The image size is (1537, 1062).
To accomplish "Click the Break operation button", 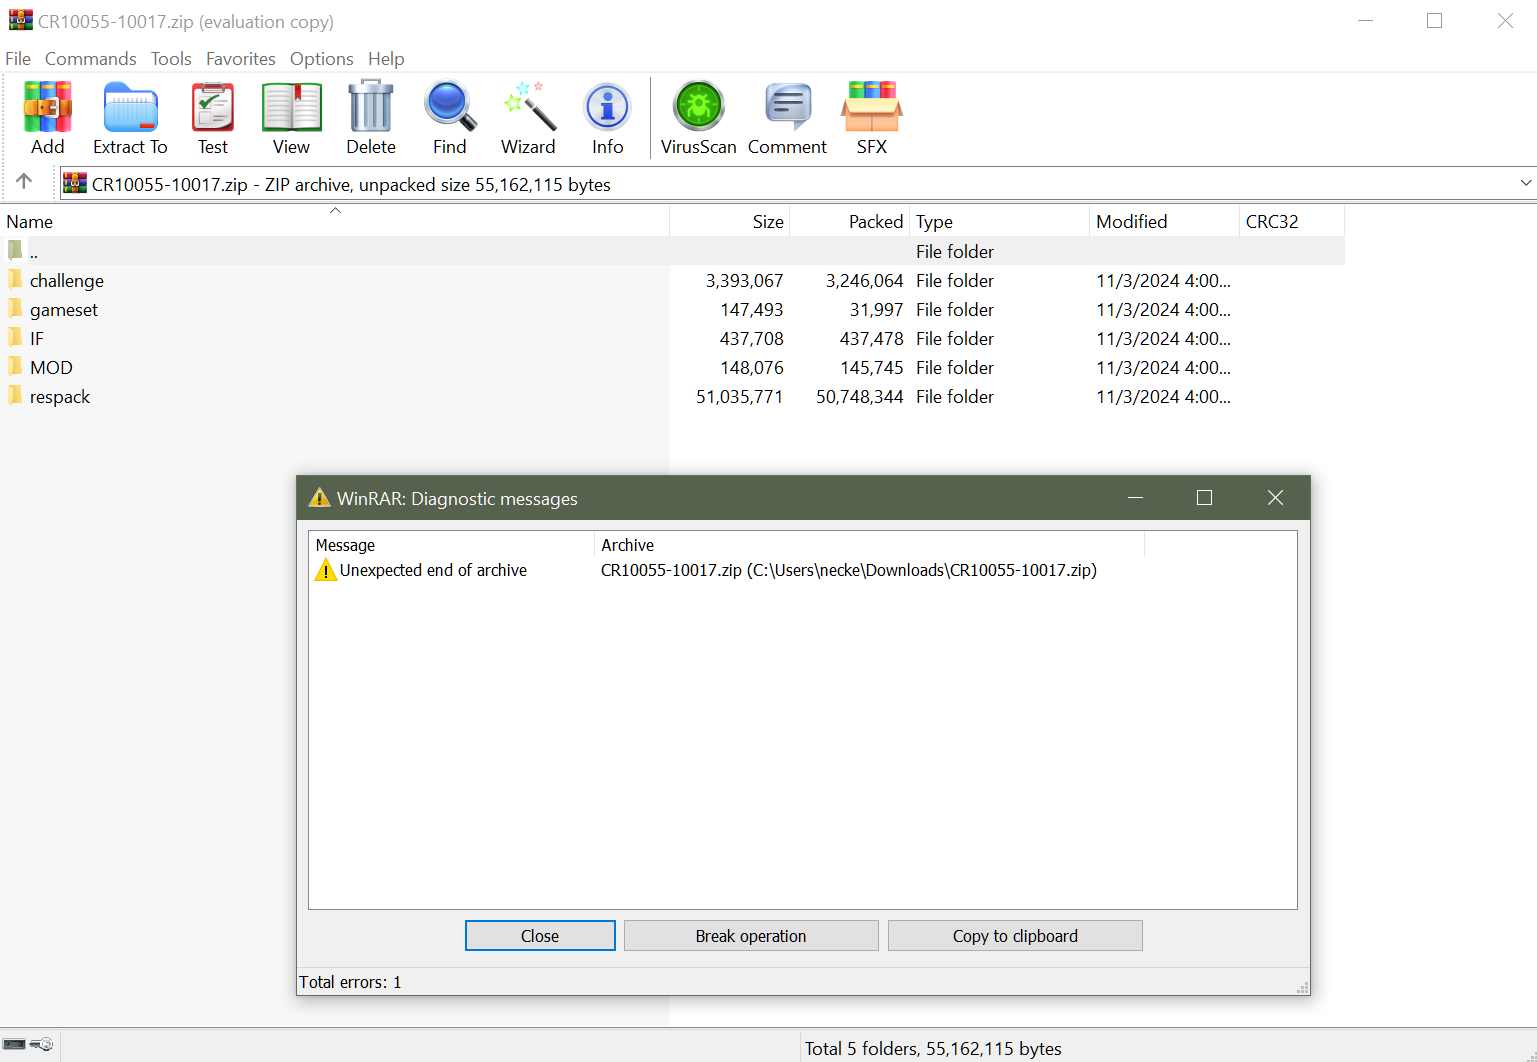I will click(751, 936).
